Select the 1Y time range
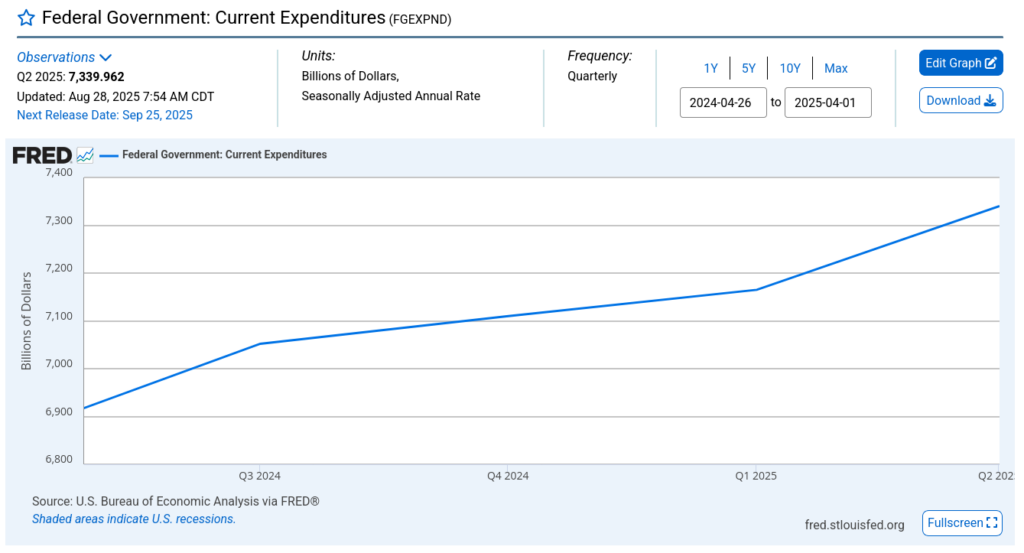This screenshot has width=1024, height=553. coord(710,68)
